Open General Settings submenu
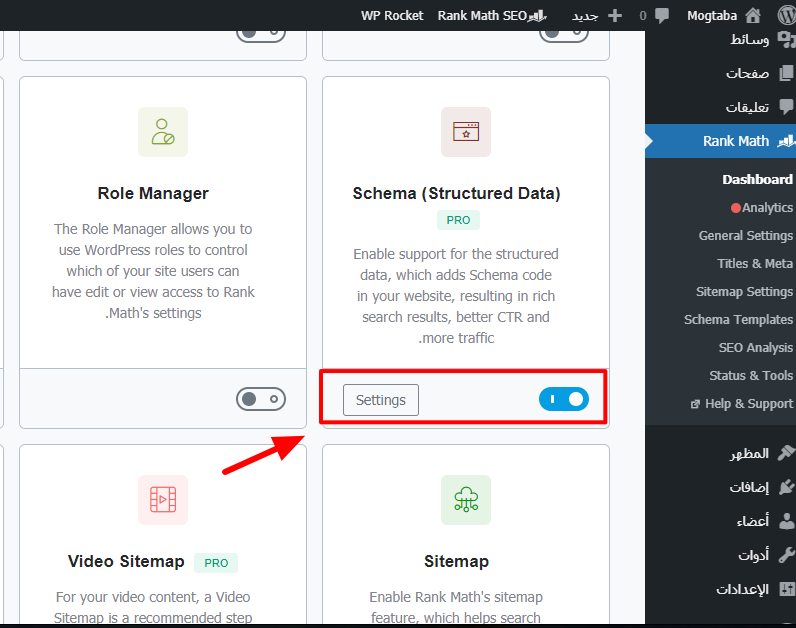This screenshot has height=628, width=796. click(745, 236)
